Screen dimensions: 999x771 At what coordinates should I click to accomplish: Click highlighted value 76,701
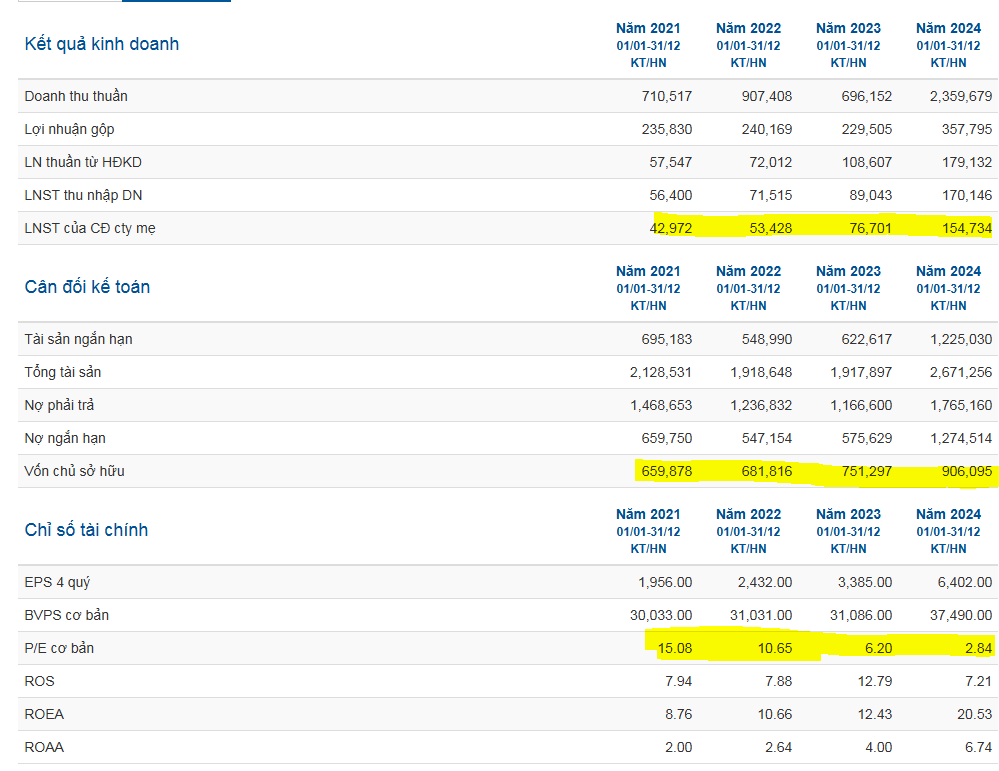(x=870, y=228)
